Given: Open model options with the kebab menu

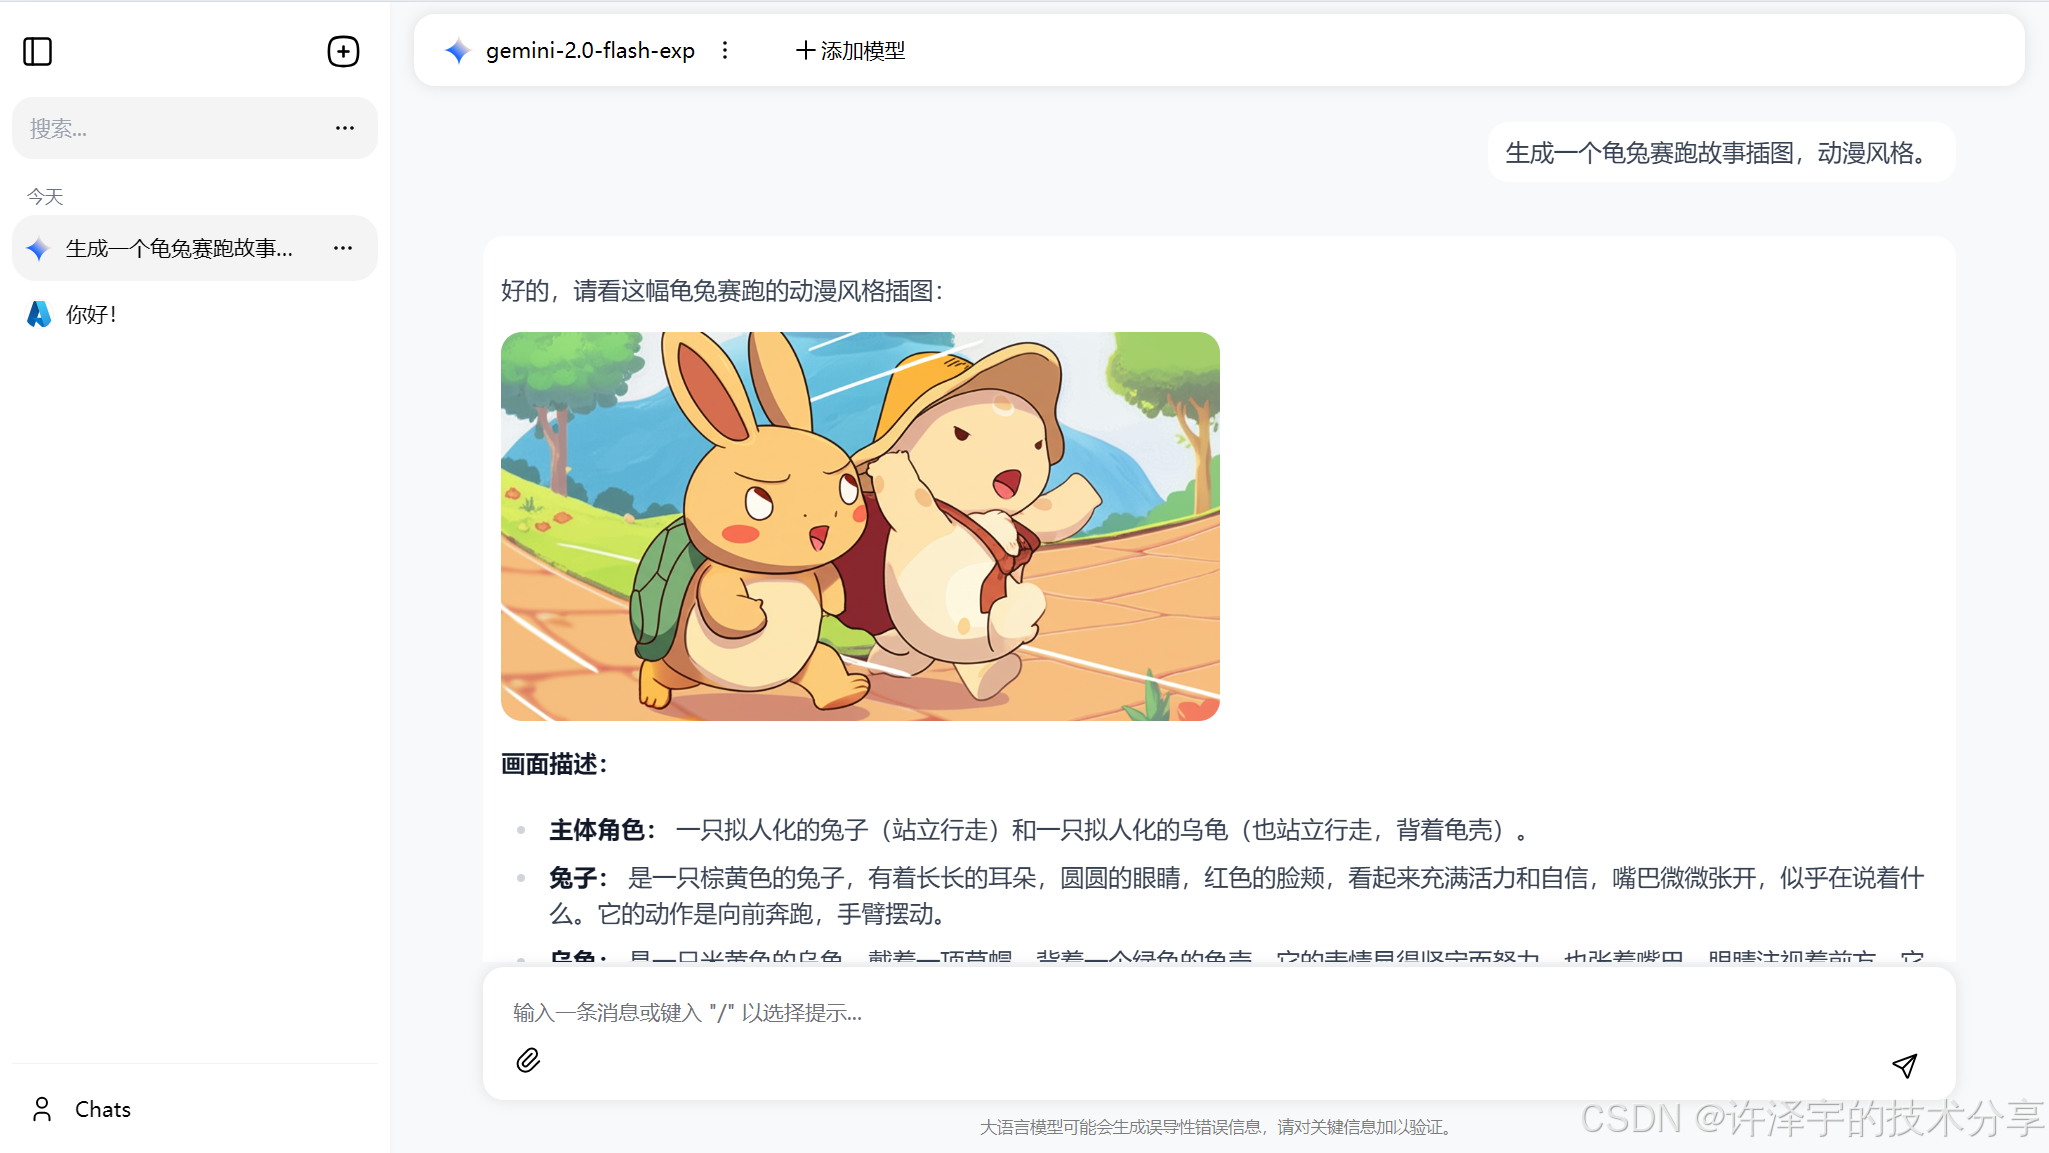Looking at the screenshot, I should [726, 50].
